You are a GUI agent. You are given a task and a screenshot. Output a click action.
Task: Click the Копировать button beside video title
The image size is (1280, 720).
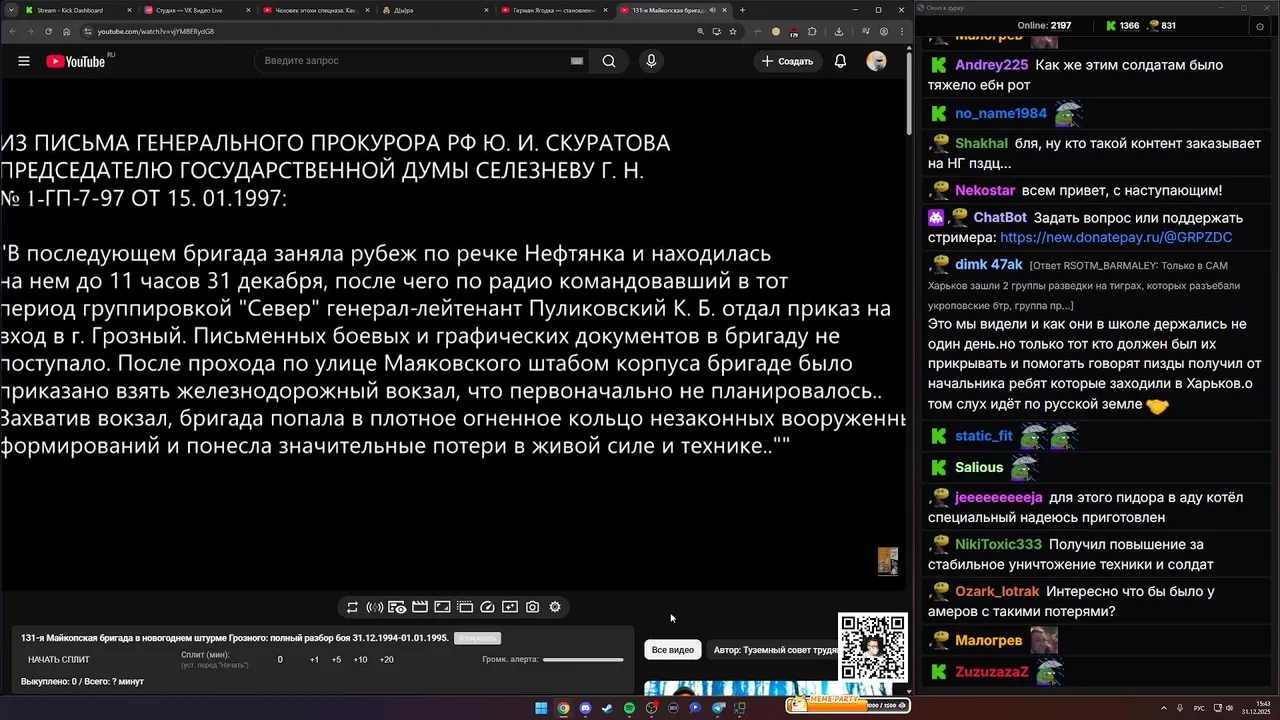click(x=477, y=638)
